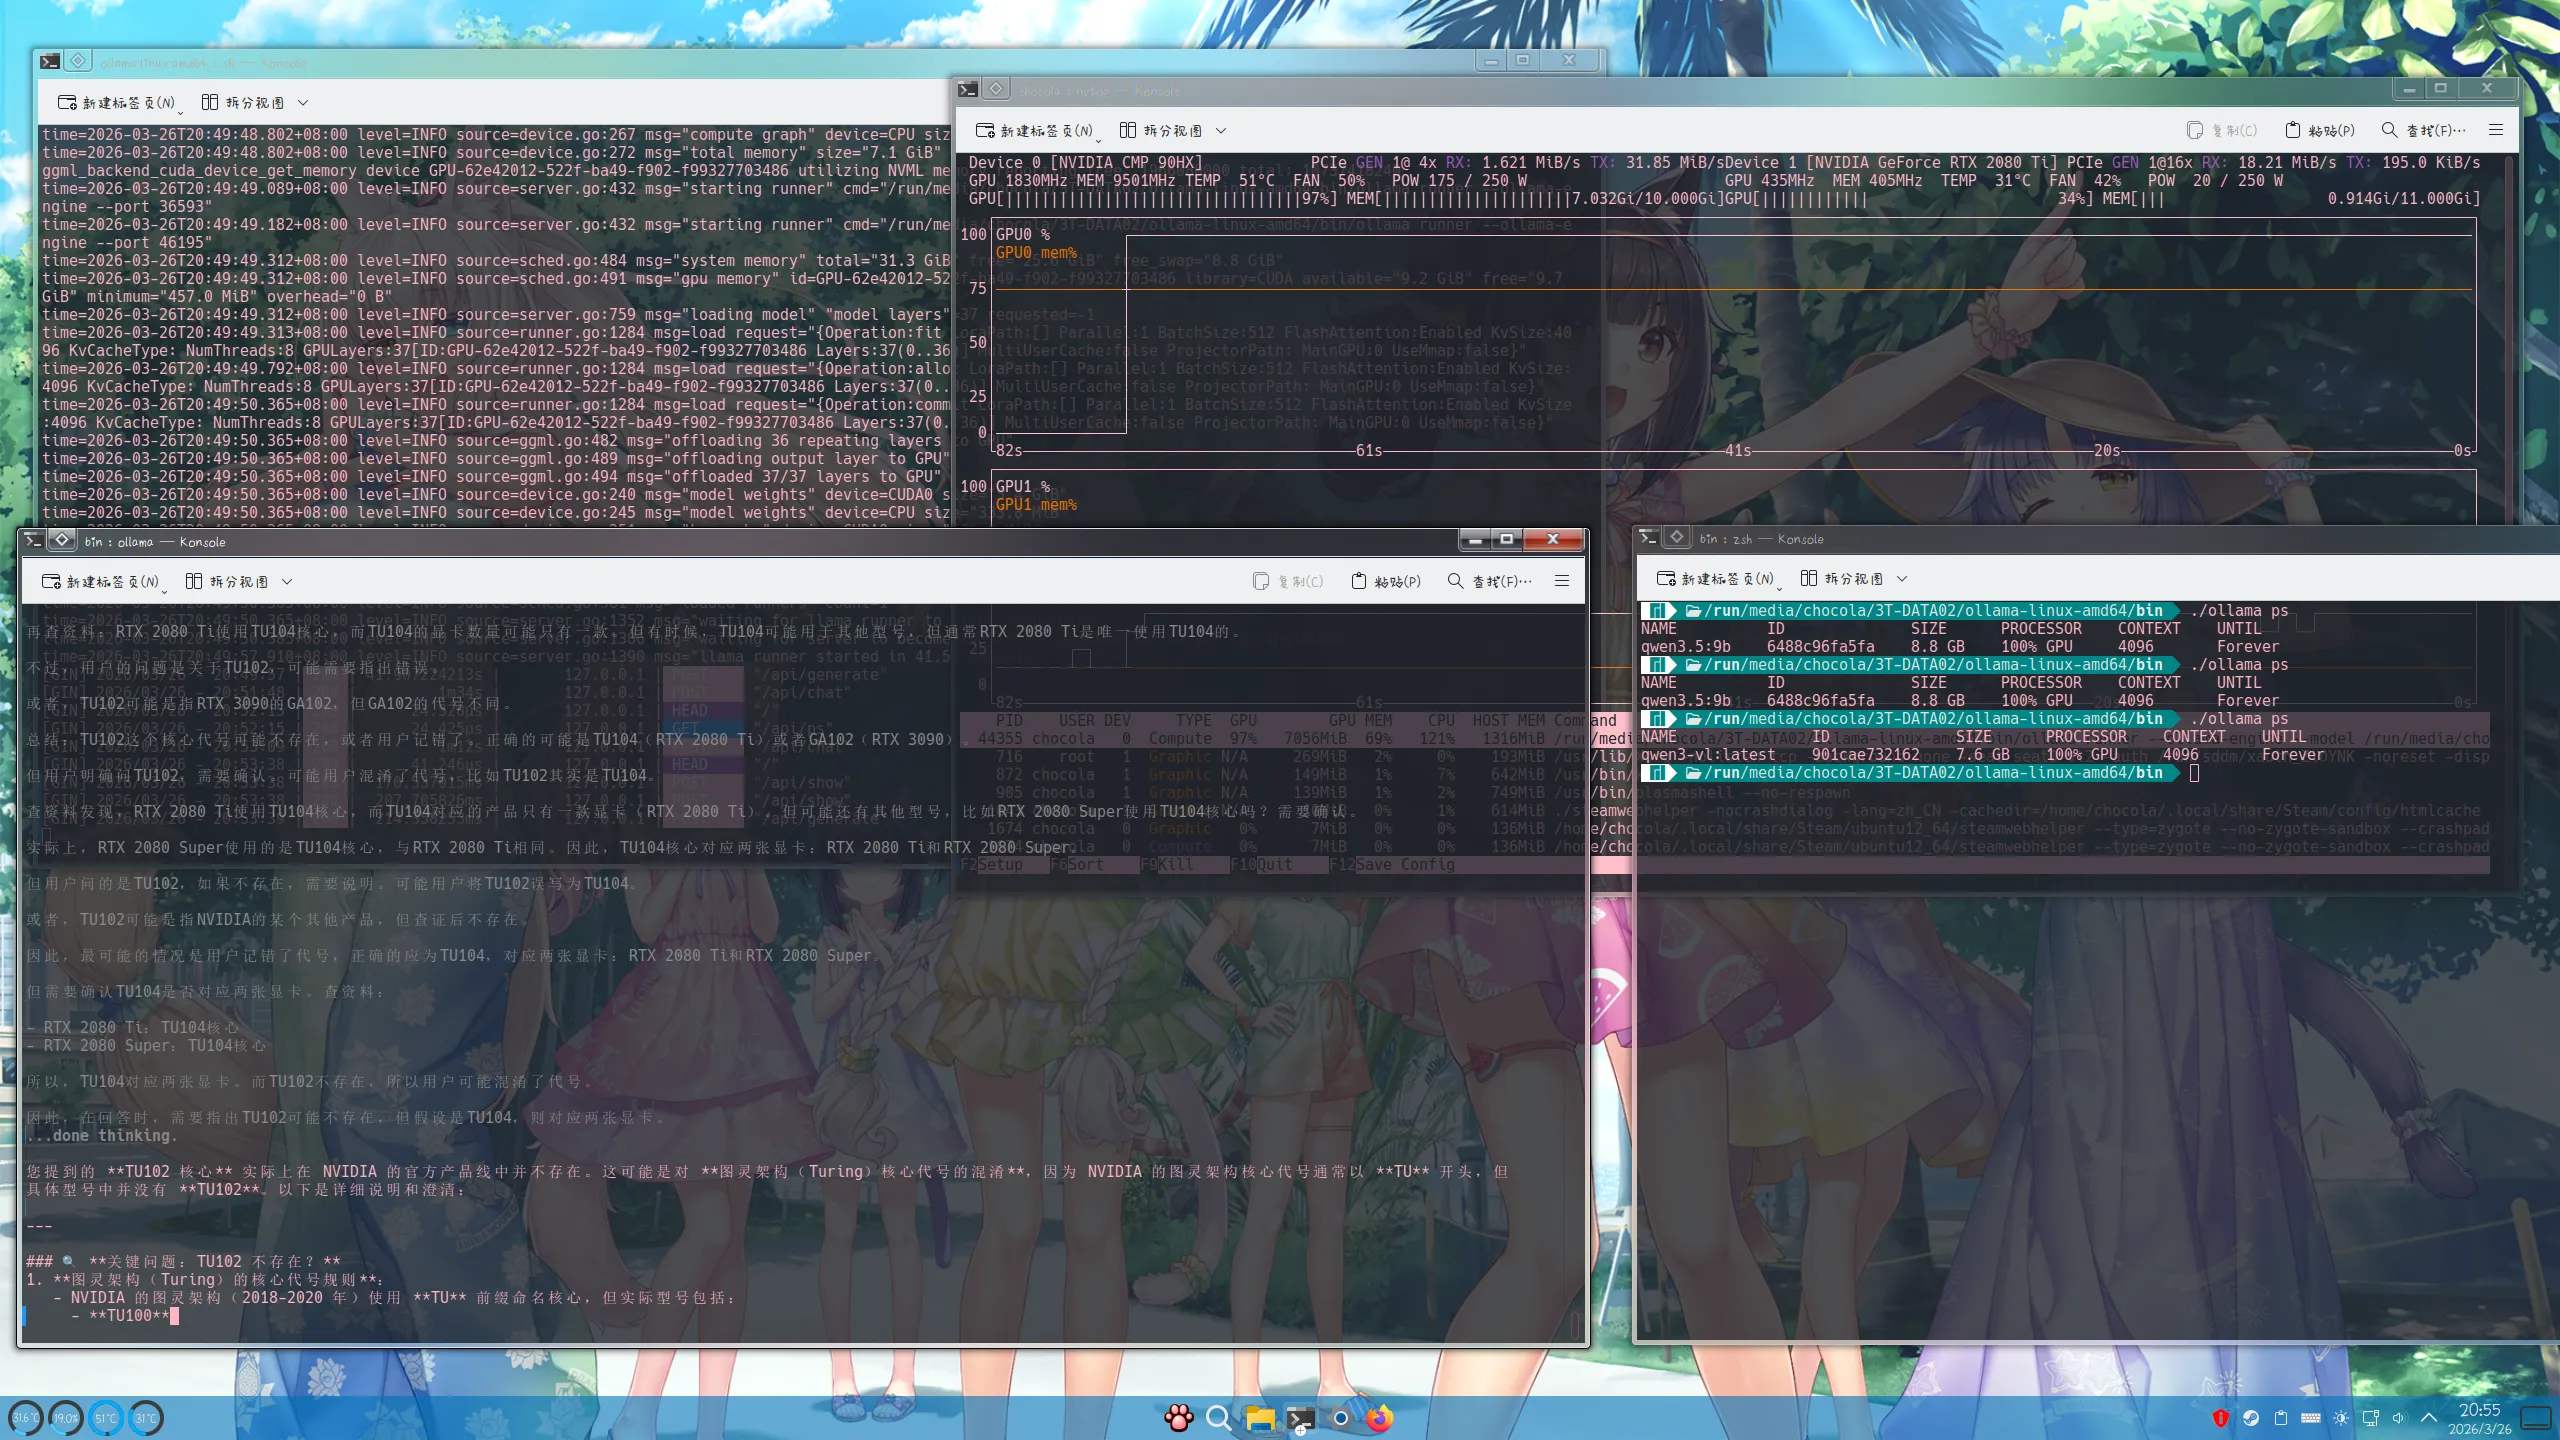Click Paste button in ollama Konsole
The image size is (2560, 1440).
click(1386, 581)
